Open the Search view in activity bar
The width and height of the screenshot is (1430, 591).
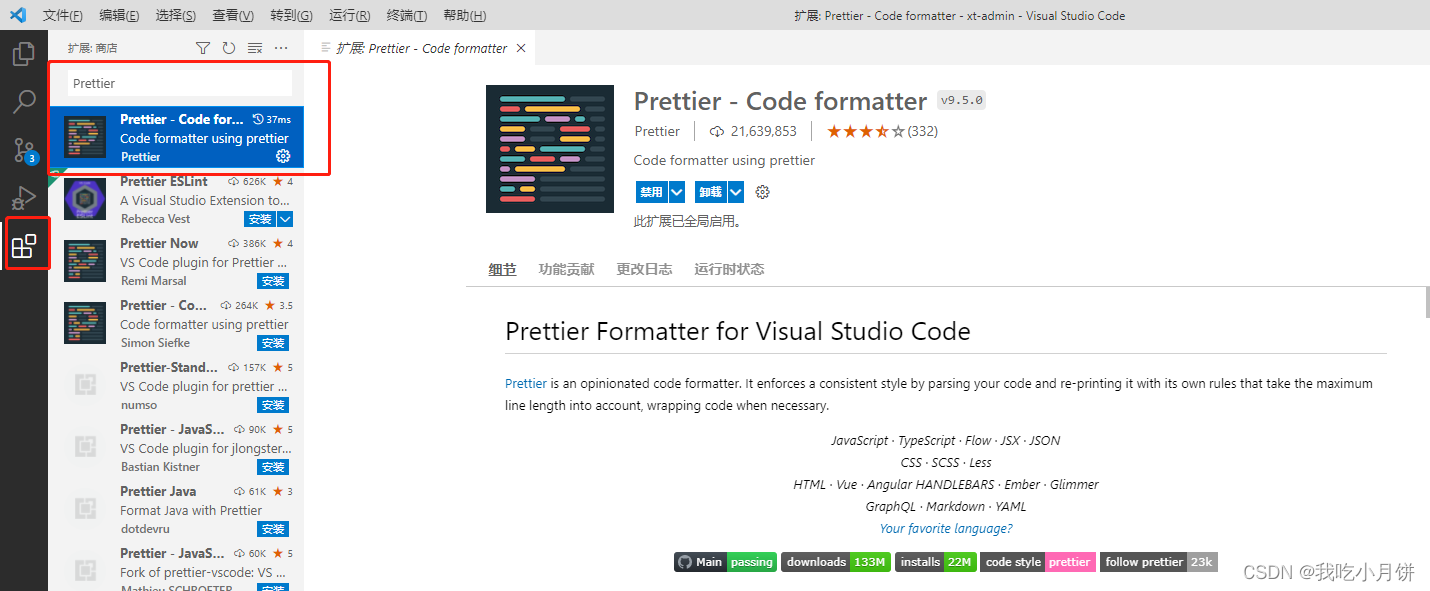pyautogui.click(x=24, y=101)
